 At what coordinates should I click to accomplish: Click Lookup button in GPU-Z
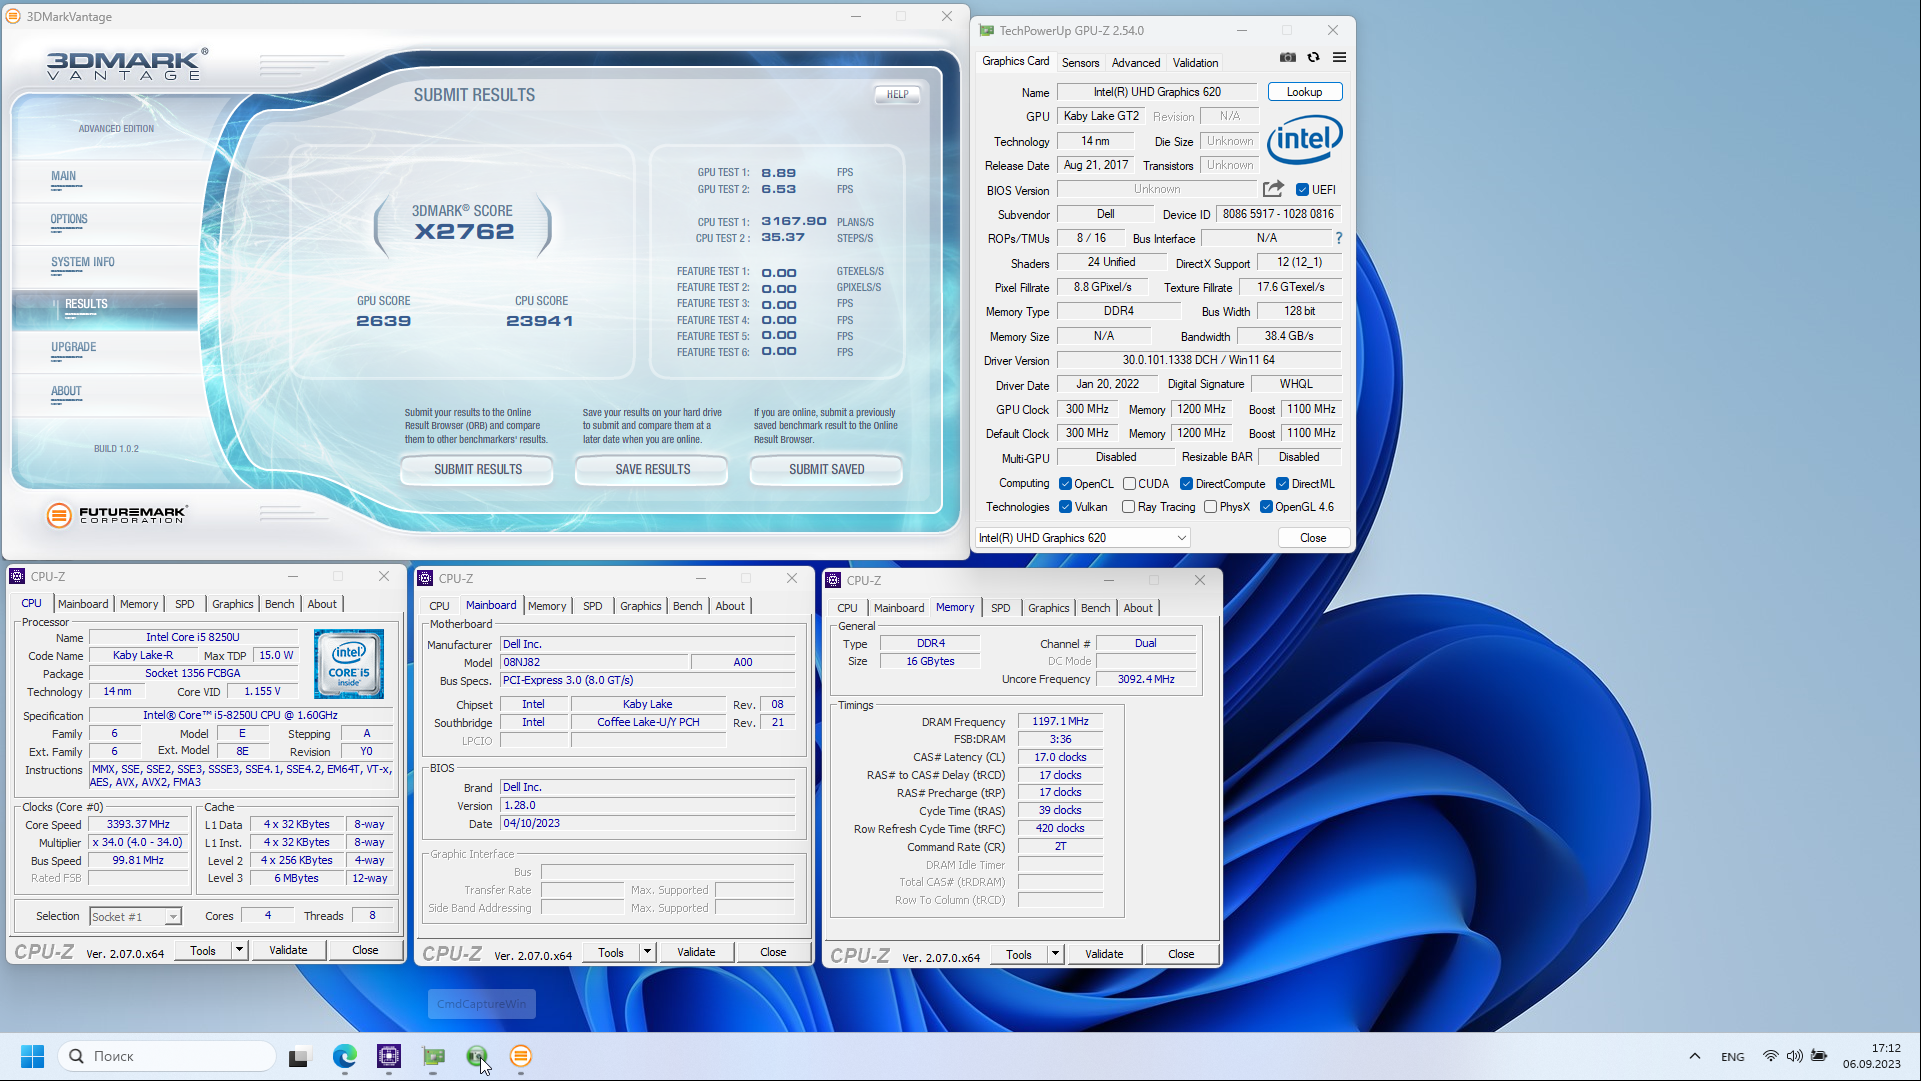pyautogui.click(x=1304, y=91)
